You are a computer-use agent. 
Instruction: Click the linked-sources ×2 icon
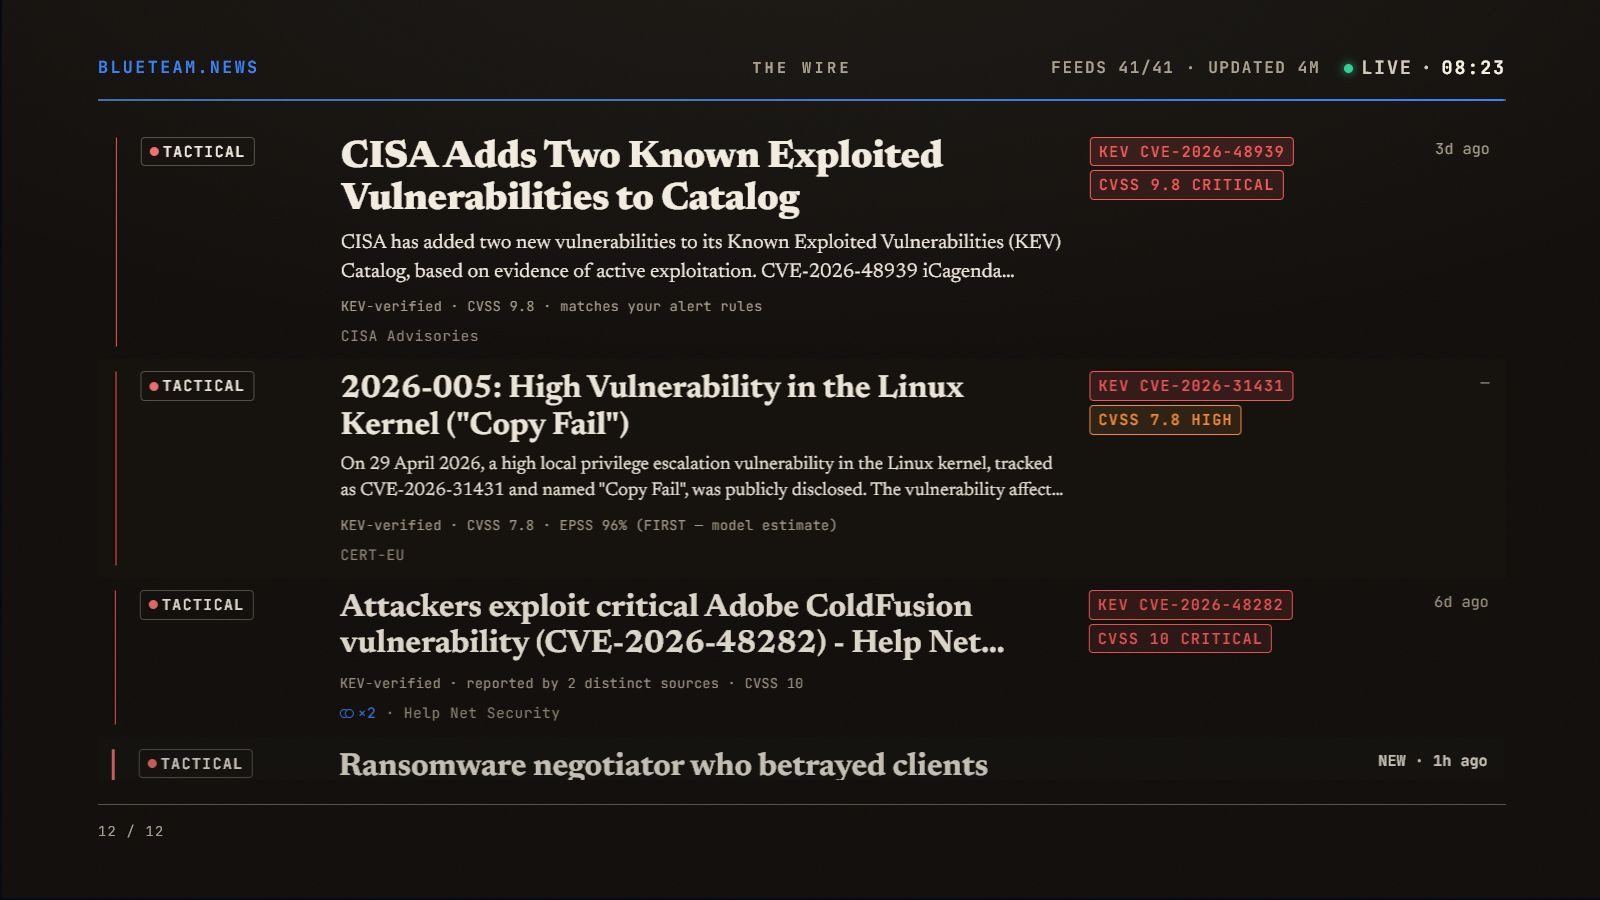pyautogui.click(x=358, y=713)
